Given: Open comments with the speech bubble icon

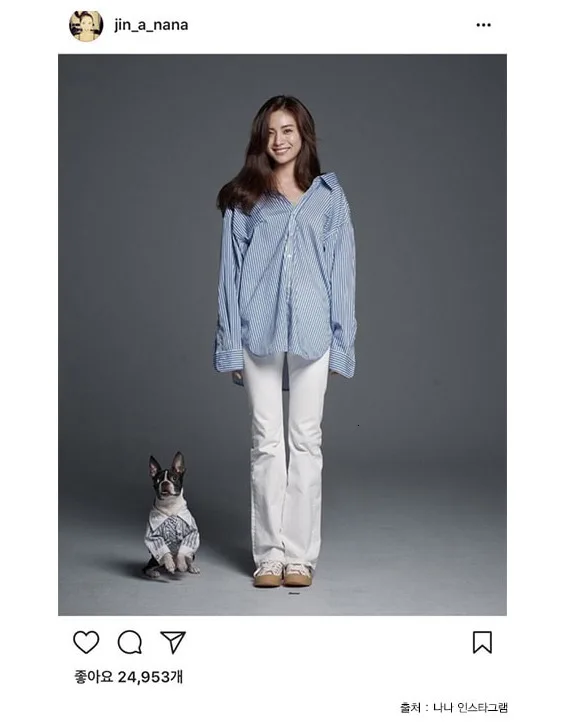Looking at the screenshot, I should (129, 642).
